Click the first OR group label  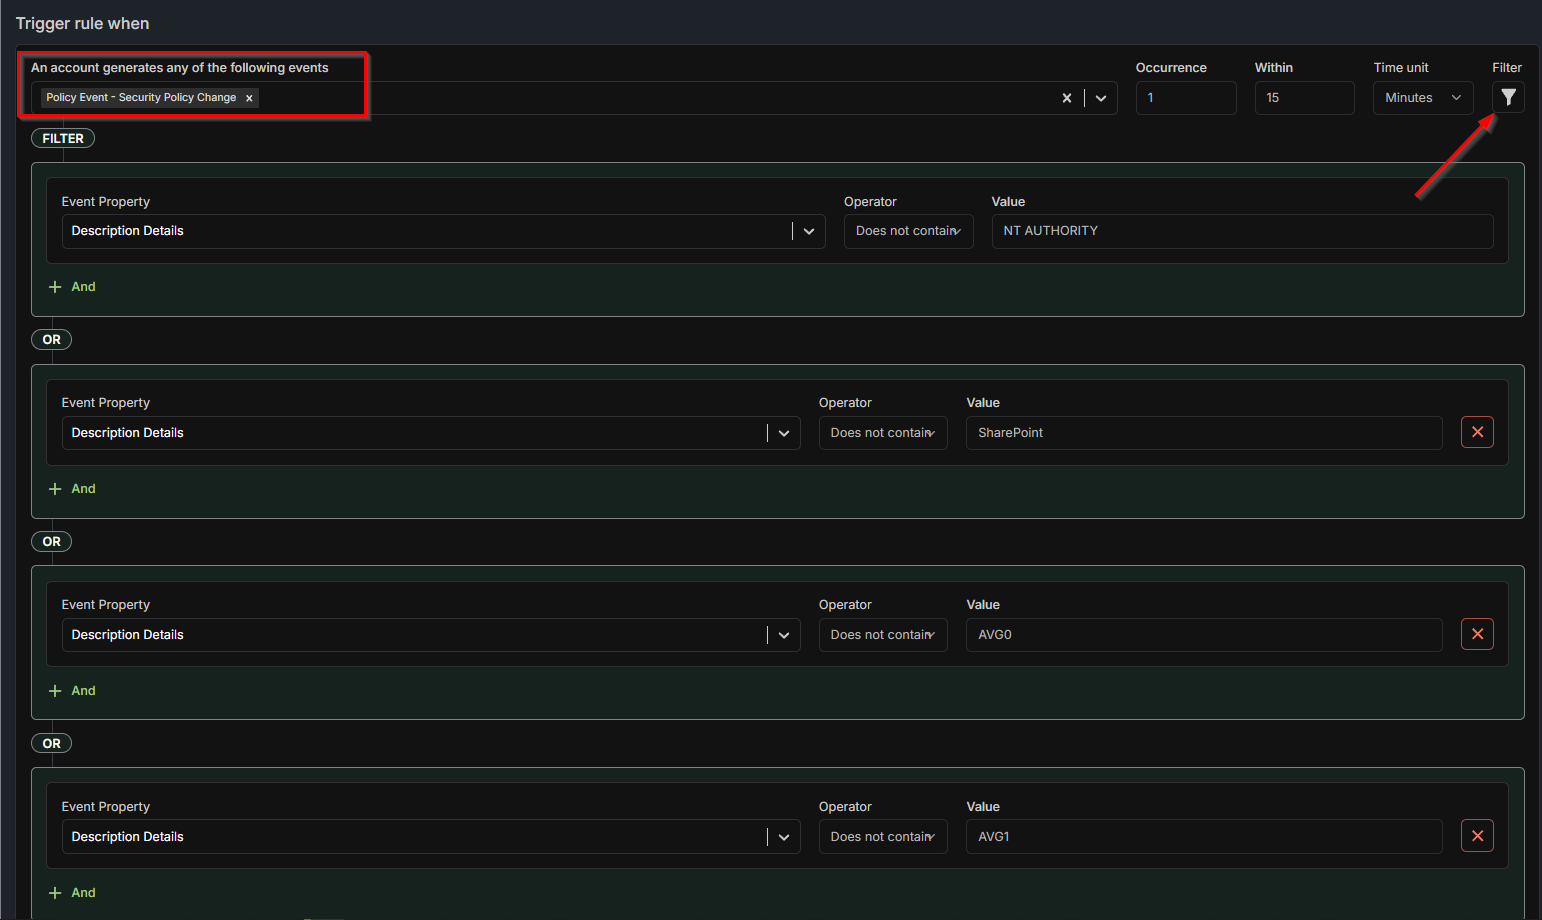point(52,340)
